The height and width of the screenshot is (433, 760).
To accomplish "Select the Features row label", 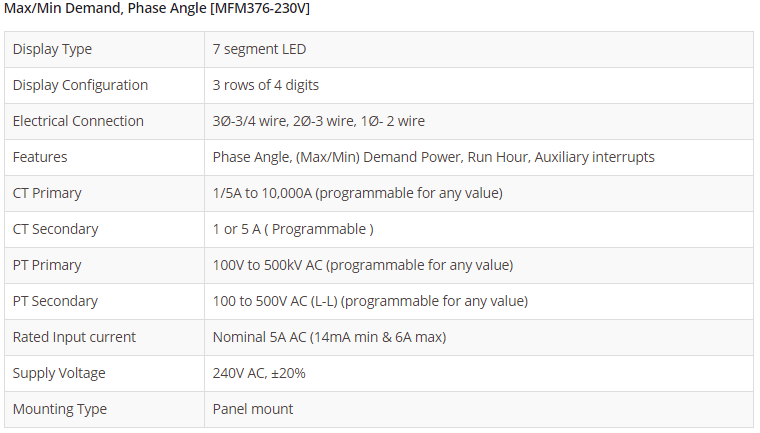I will [x=40, y=157].
